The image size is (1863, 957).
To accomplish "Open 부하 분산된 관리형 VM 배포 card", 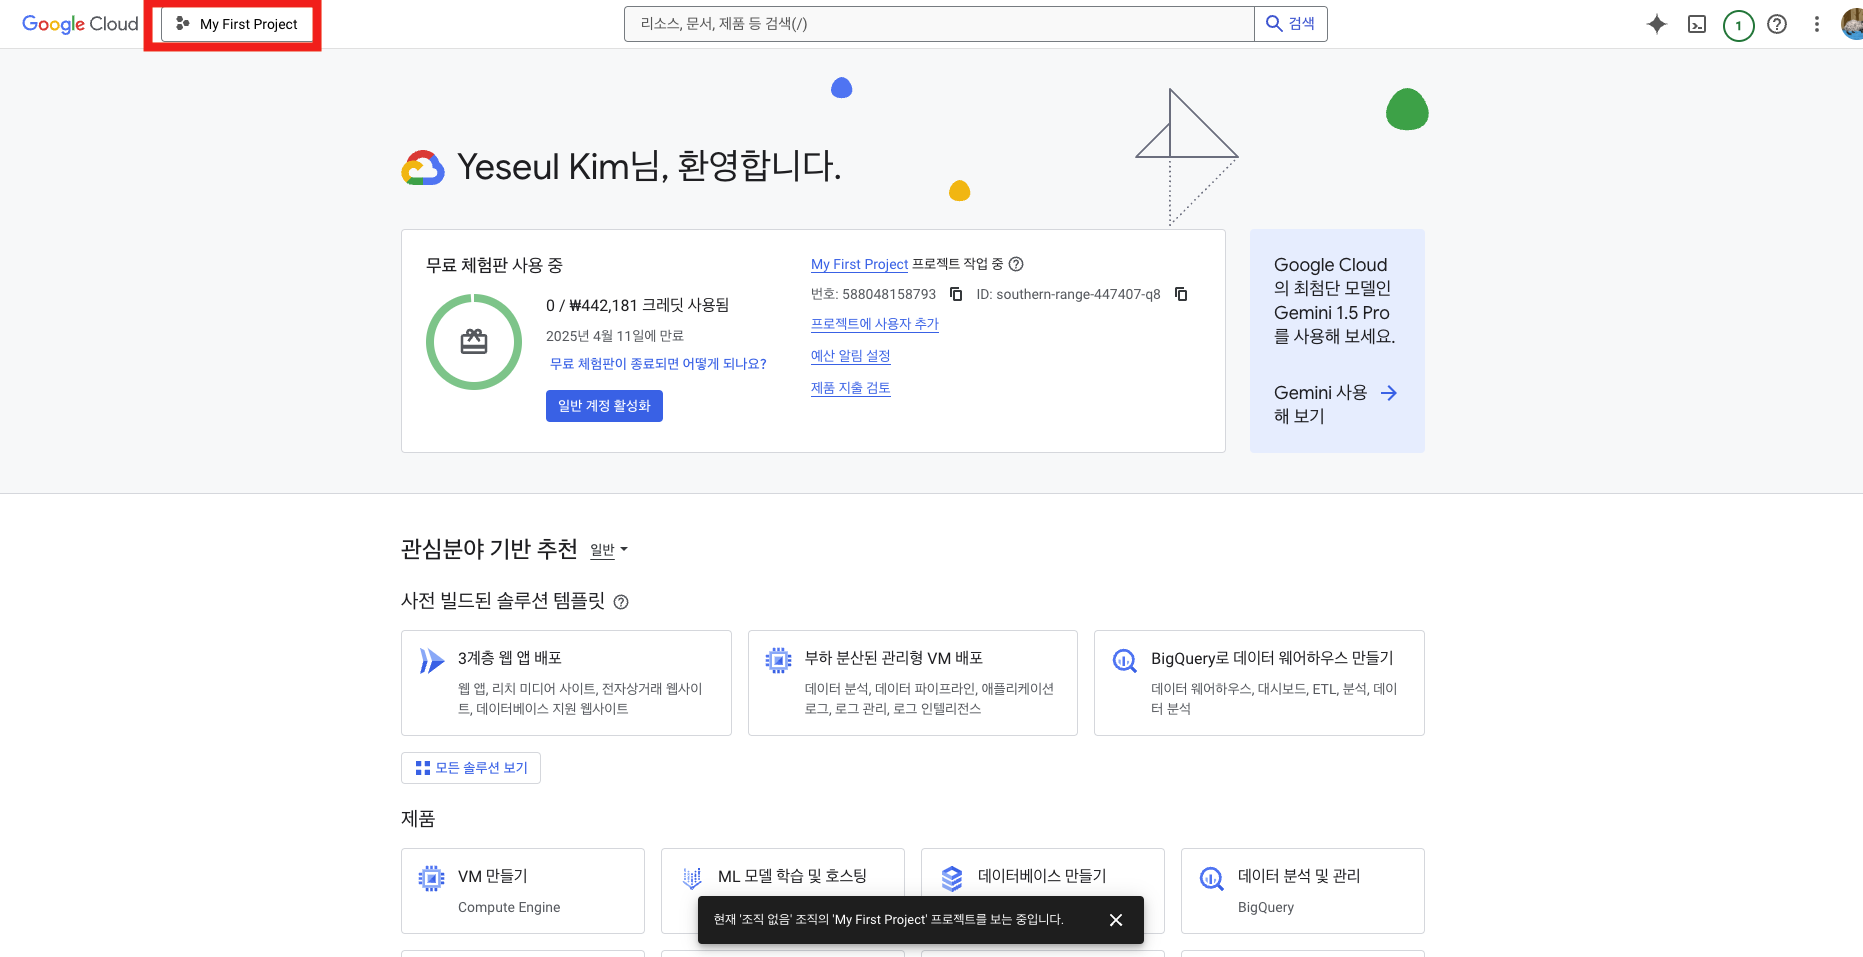I will pos(913,683).
